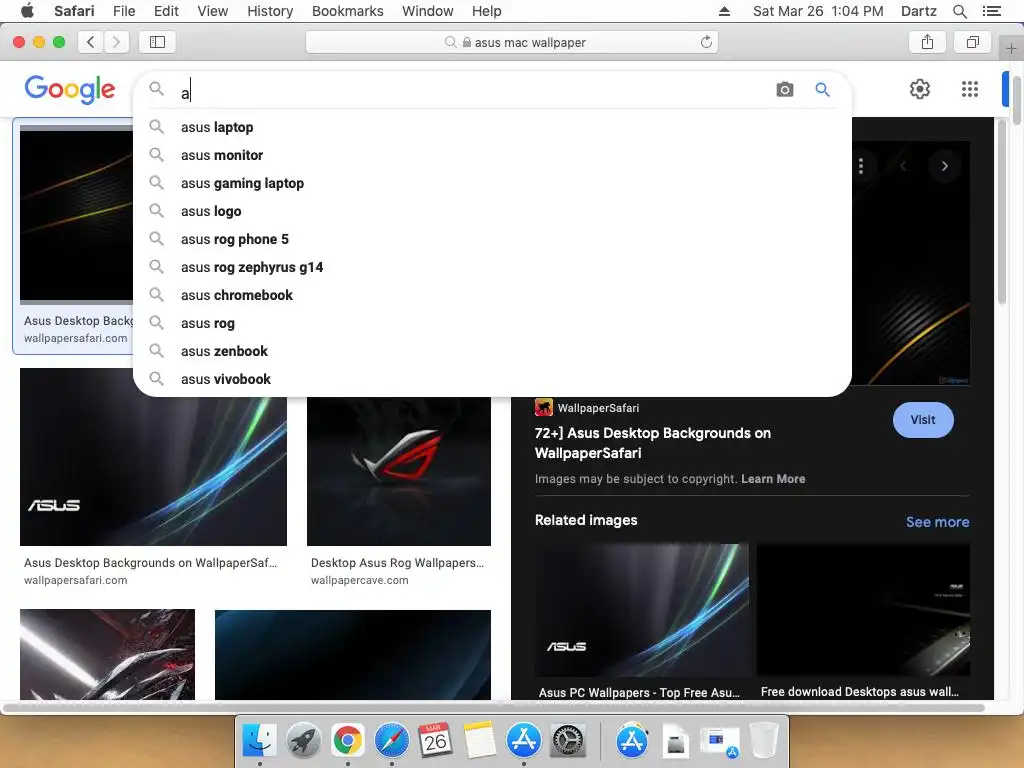
Task: Click the Google logo
Action: click(x=70, y=89)
